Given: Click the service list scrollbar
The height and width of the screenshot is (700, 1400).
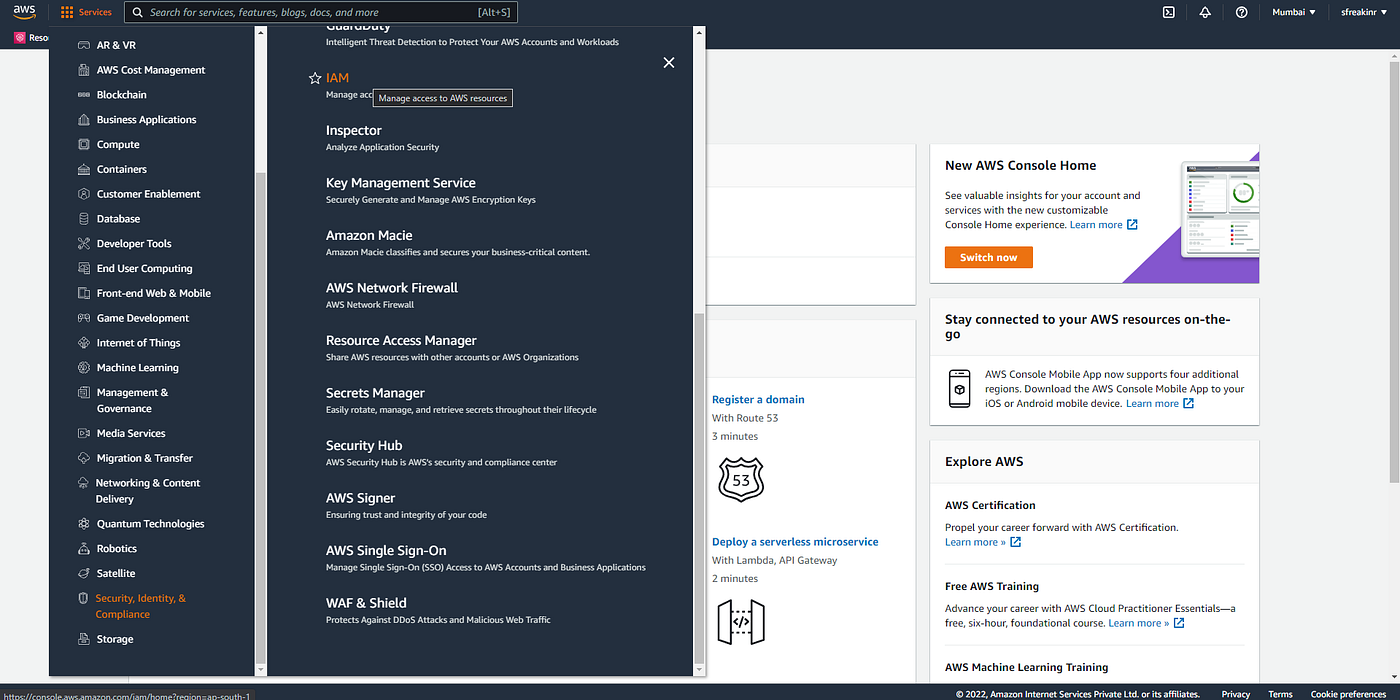Looking at the screenshot, I should pyautogui.click(x=699, y=490).
